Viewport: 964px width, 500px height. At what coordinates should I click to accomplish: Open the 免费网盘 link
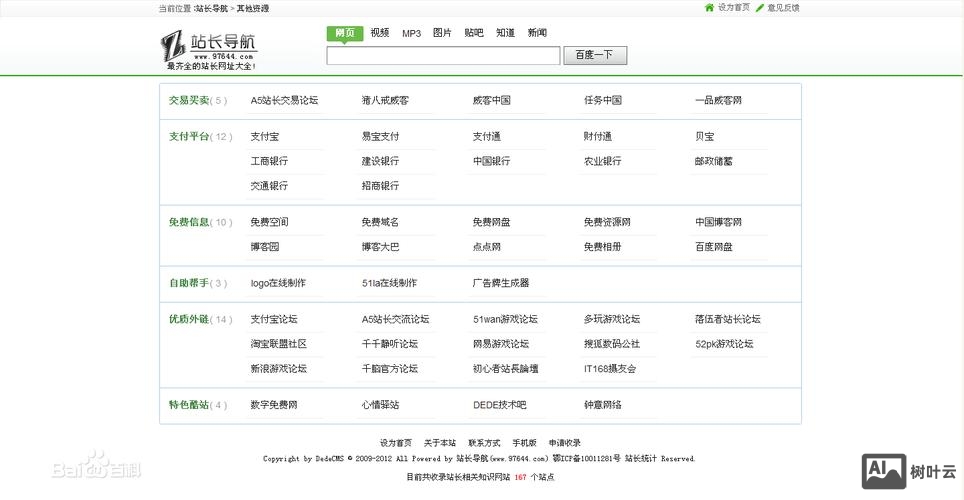click(491, 222)
